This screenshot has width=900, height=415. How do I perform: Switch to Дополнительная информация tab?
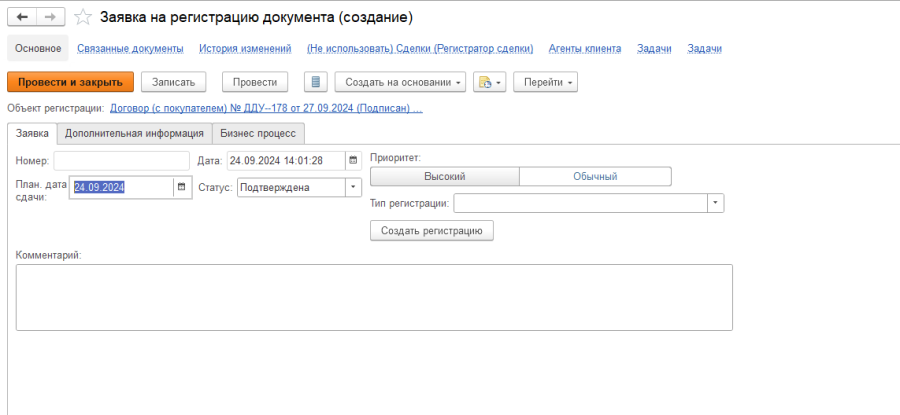click(x=134, y=133)
